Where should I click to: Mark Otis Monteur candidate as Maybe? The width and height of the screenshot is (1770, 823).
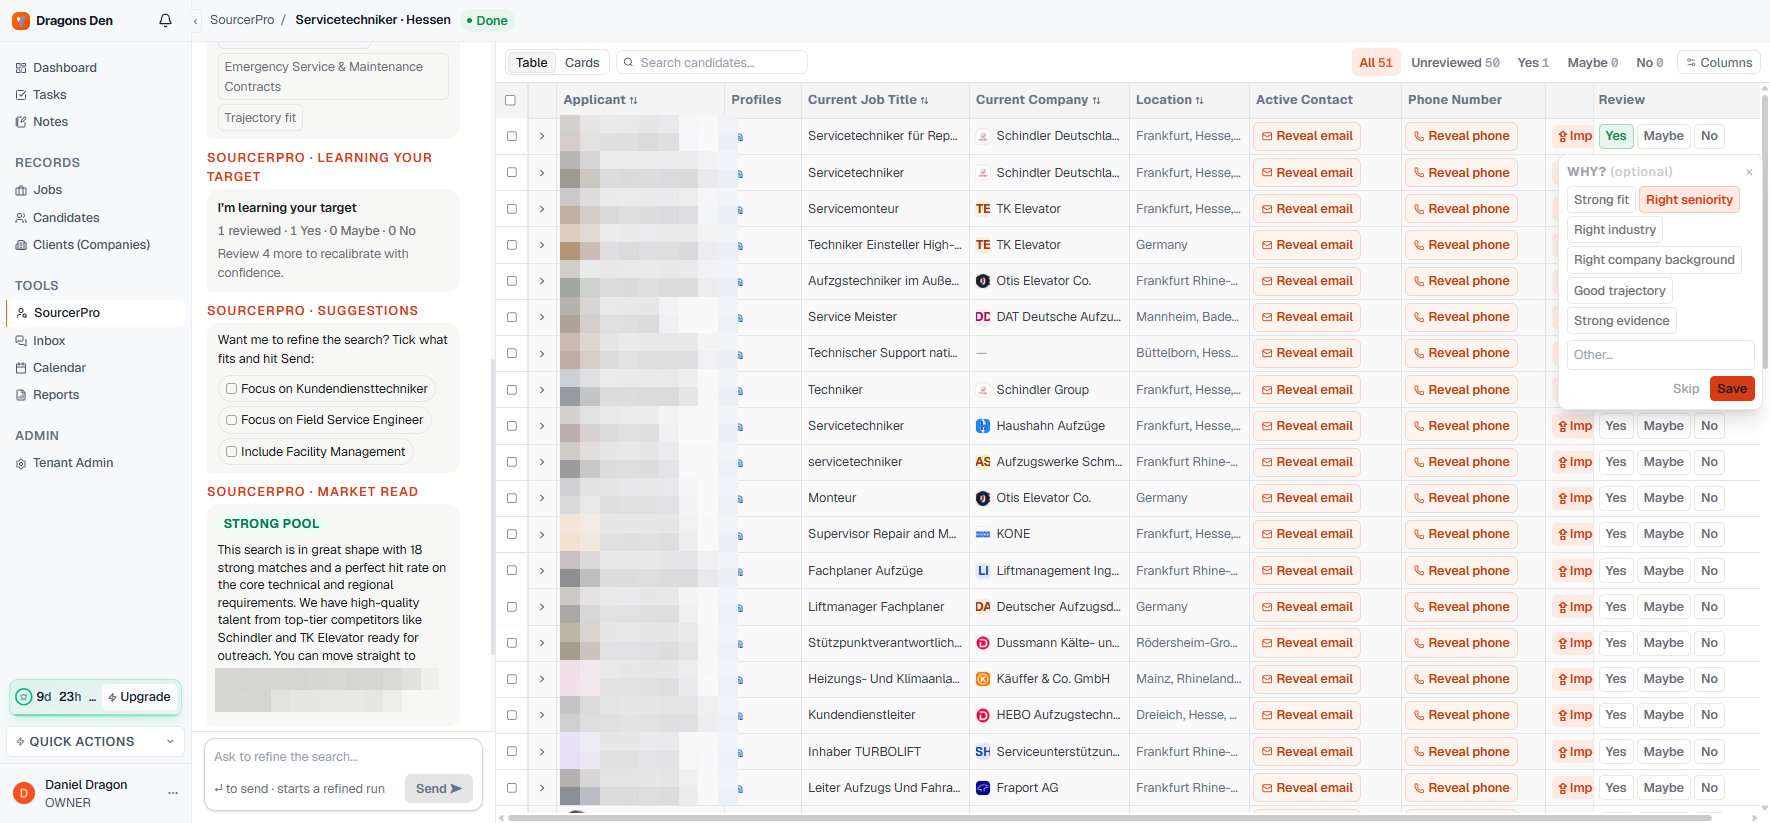click(x=1663, y=498)
